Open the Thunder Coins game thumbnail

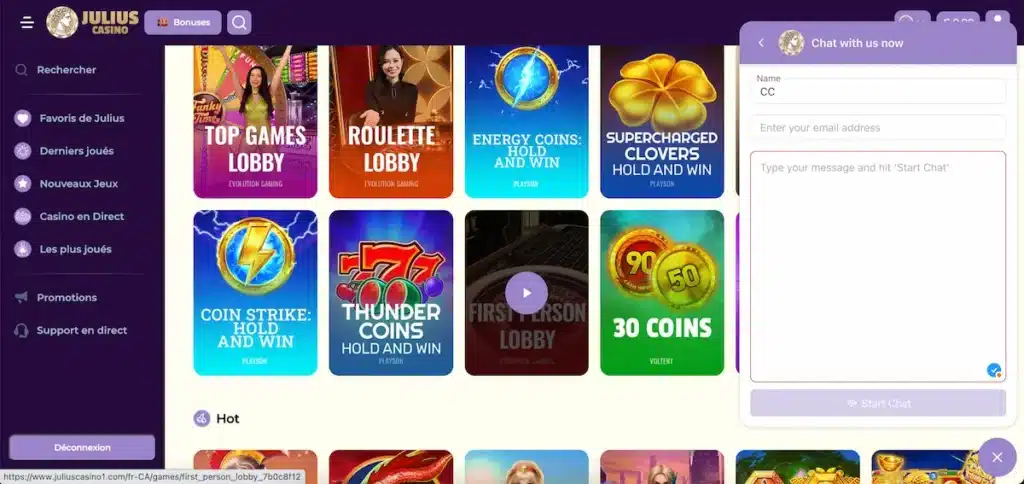[x=391, y=293]
